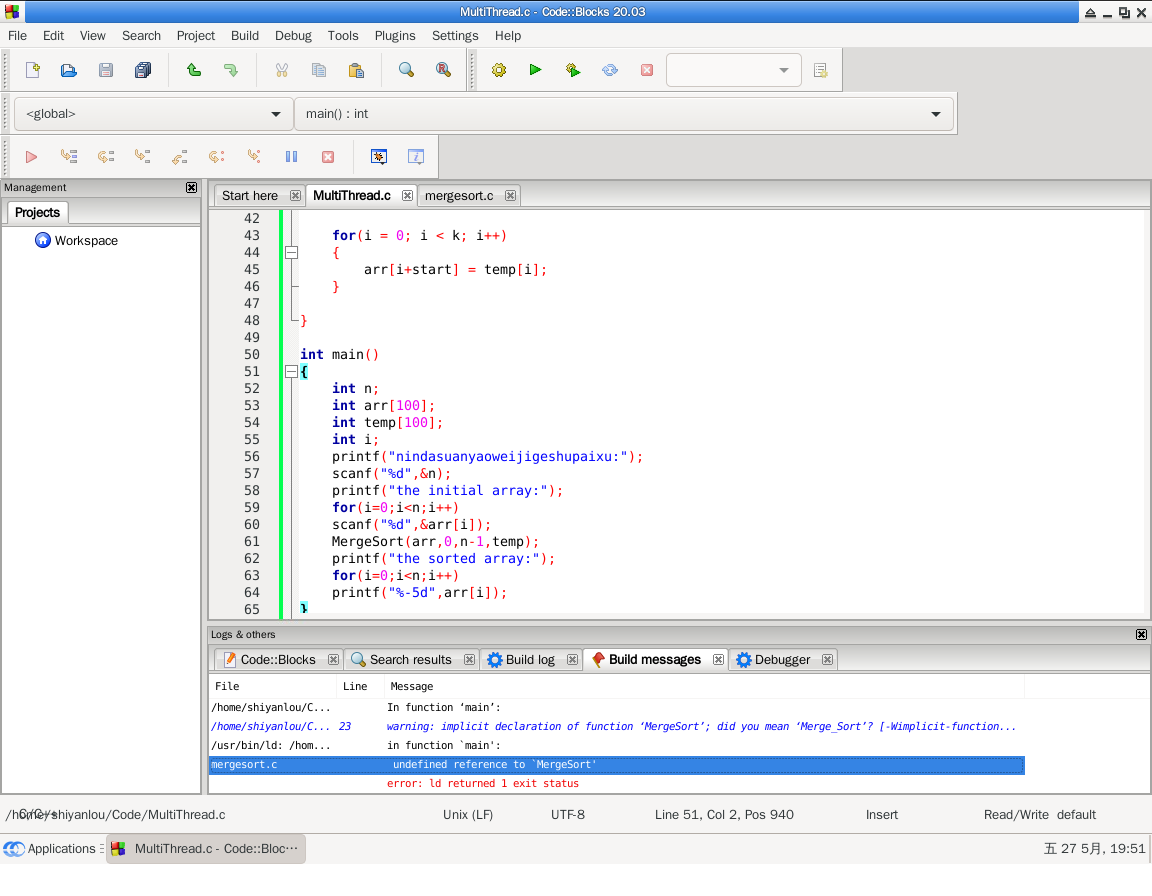Image resolution: width=1152 pixels, height=896 pixels.
Task: Click the Rebuild icon
Action: point(609,70)
